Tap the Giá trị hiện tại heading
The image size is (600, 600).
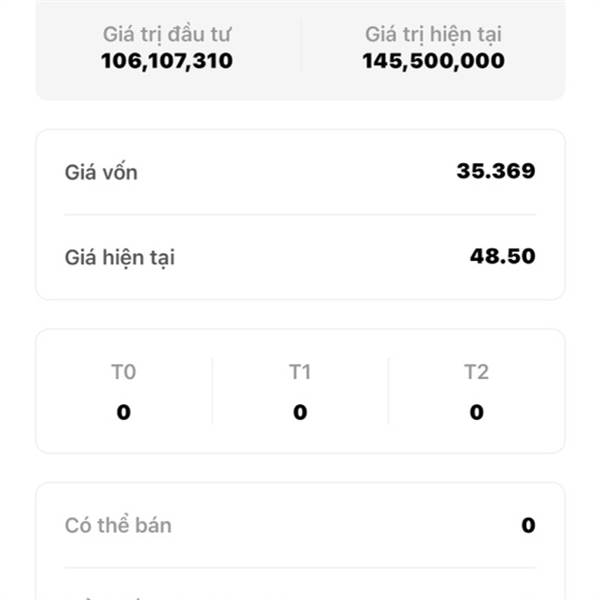point(433,34)
